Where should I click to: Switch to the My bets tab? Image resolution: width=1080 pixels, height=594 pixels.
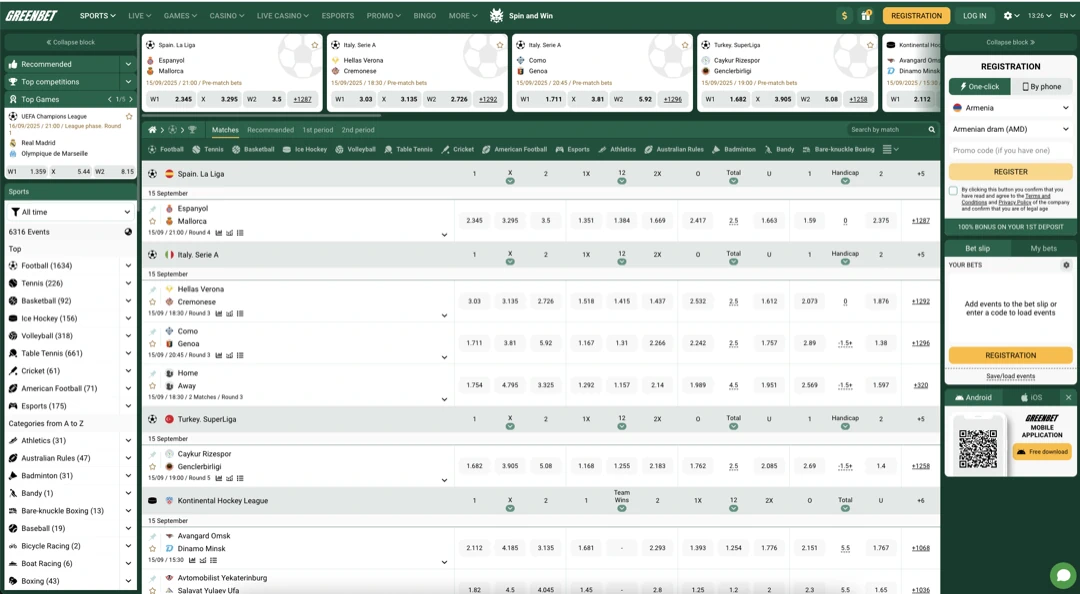point(1043,248)
